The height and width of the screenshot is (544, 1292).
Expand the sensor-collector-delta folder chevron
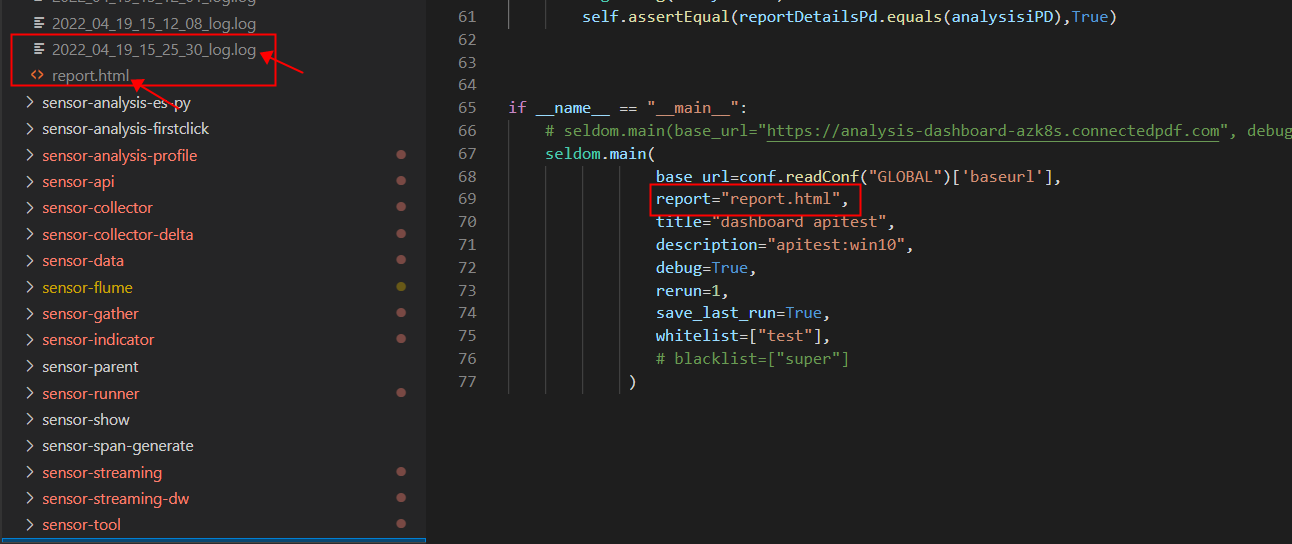tap(30, 234)
